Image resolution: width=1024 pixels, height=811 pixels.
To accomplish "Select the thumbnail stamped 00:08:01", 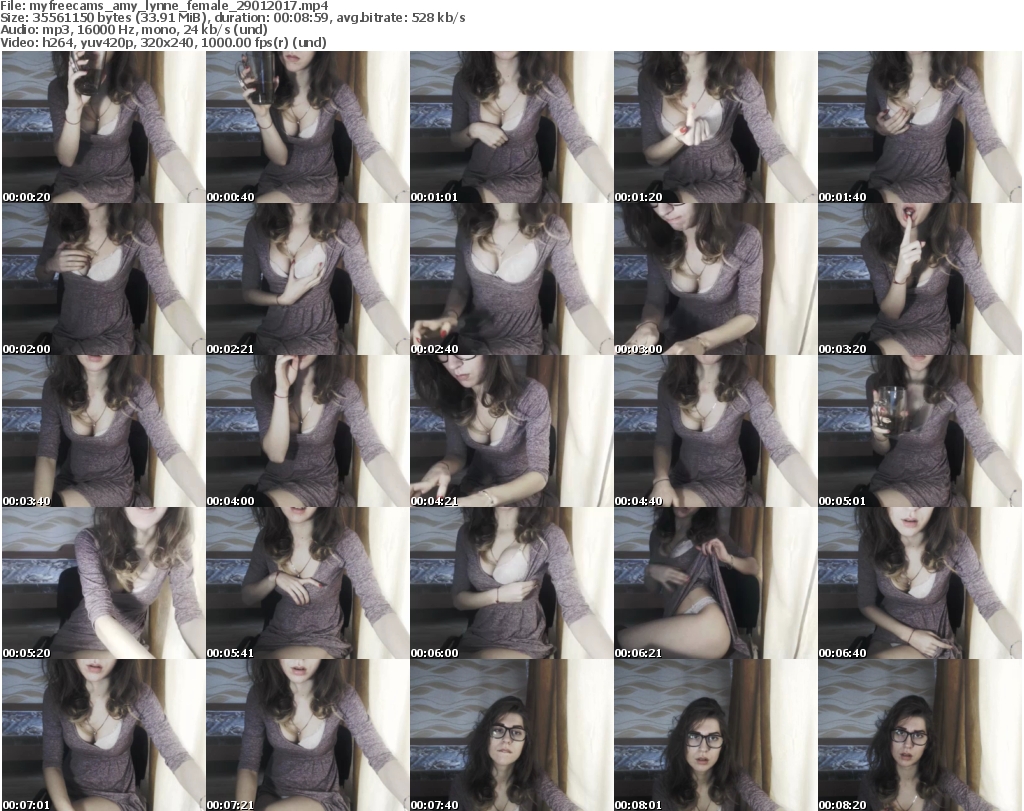I will [x=716, y=735].
